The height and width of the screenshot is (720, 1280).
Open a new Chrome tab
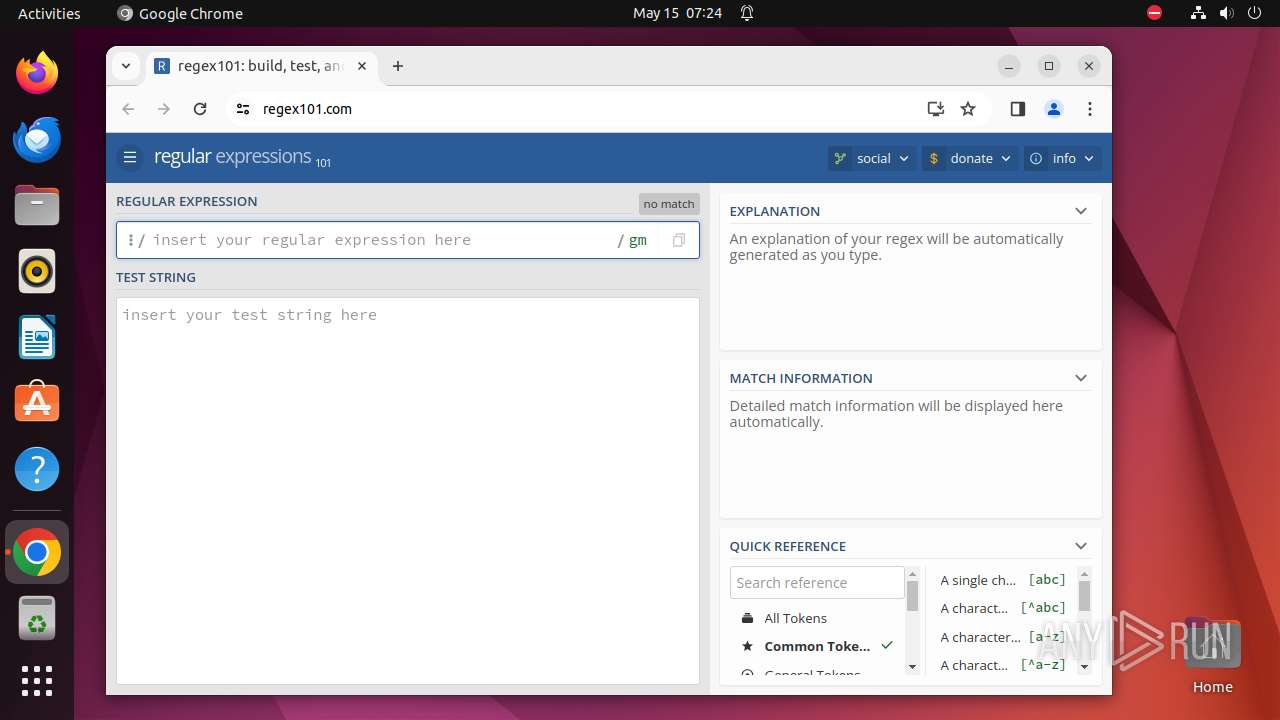(x=398, y=66)
